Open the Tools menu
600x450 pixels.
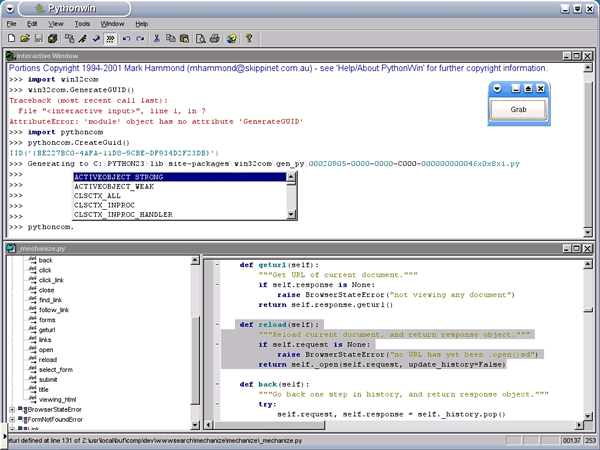point(82,23)
